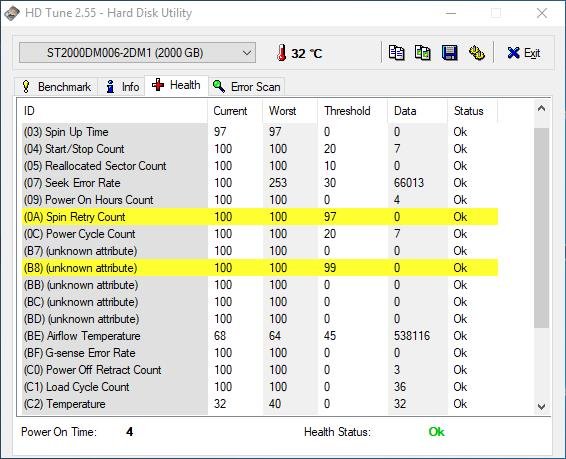Select the (BC) unknown attribute row
The height and width of the screenshot is (459, 566).
point(260,302)
